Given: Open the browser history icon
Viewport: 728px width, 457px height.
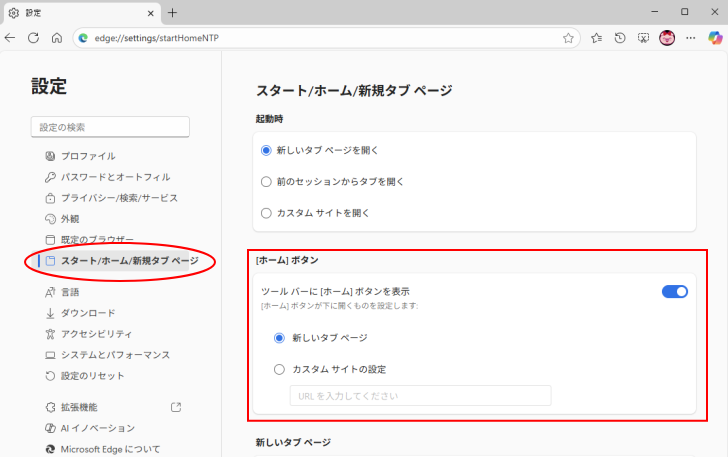Looking at the screenshot, I should (x=620, y=38).
